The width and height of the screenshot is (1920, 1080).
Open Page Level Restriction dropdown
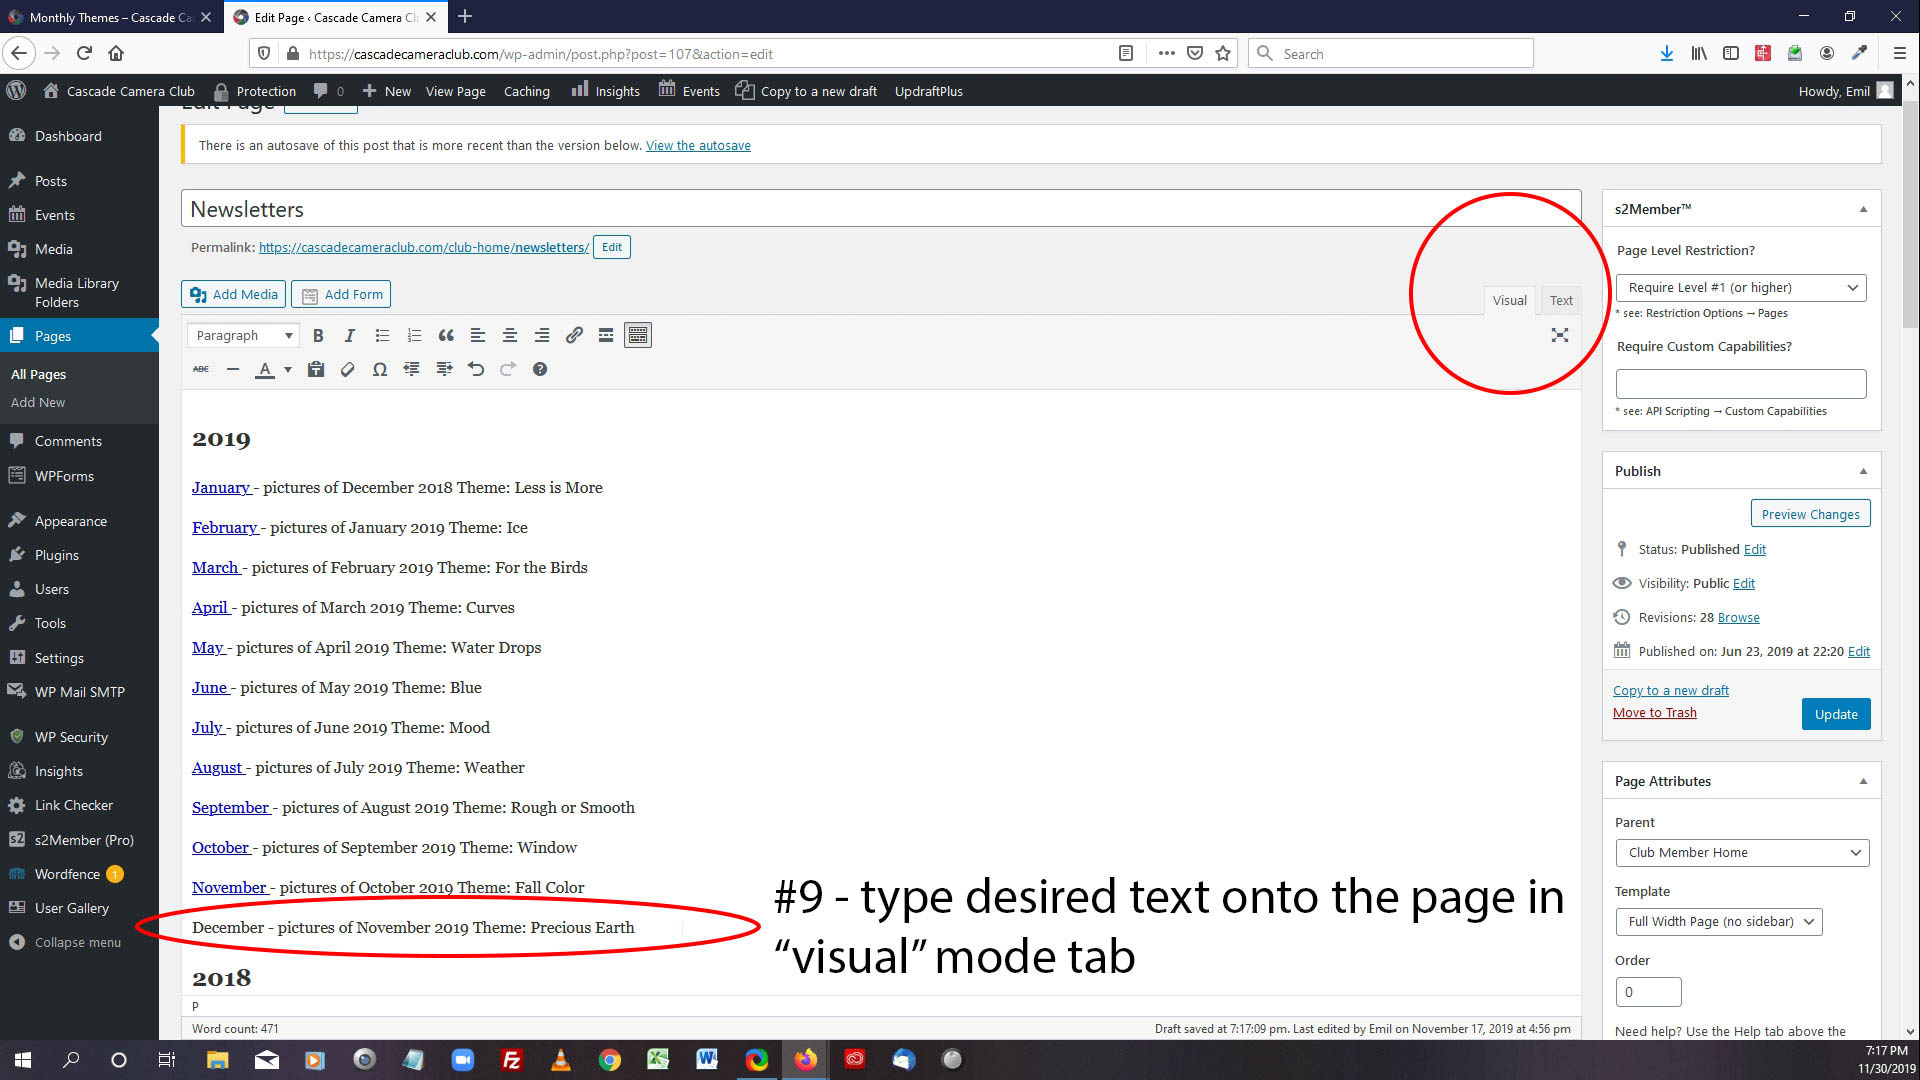tap(1740, 288)
